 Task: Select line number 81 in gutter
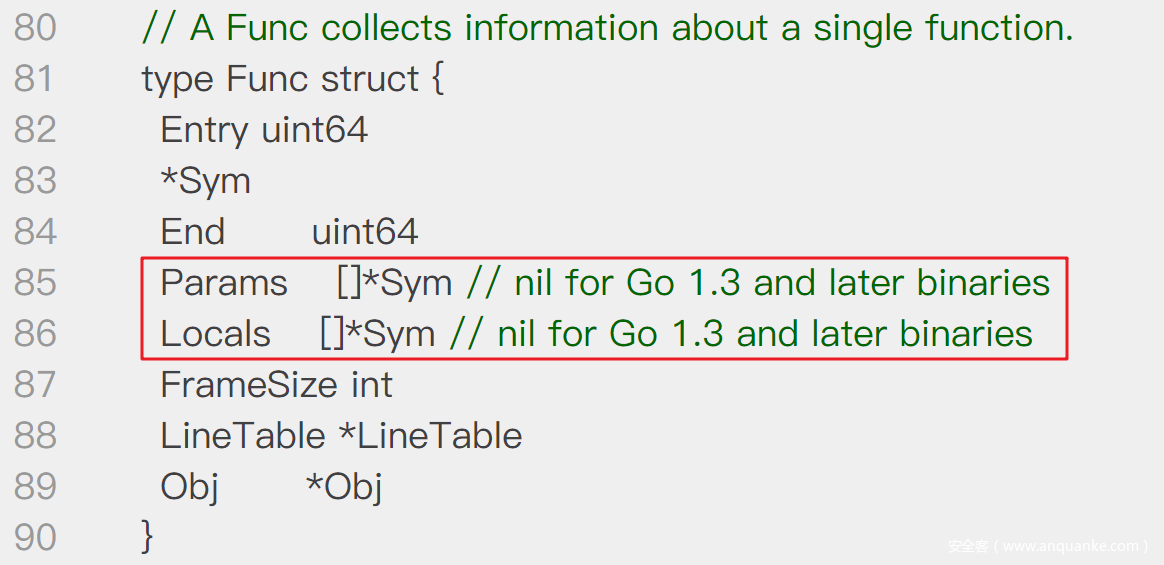(35, 79)
